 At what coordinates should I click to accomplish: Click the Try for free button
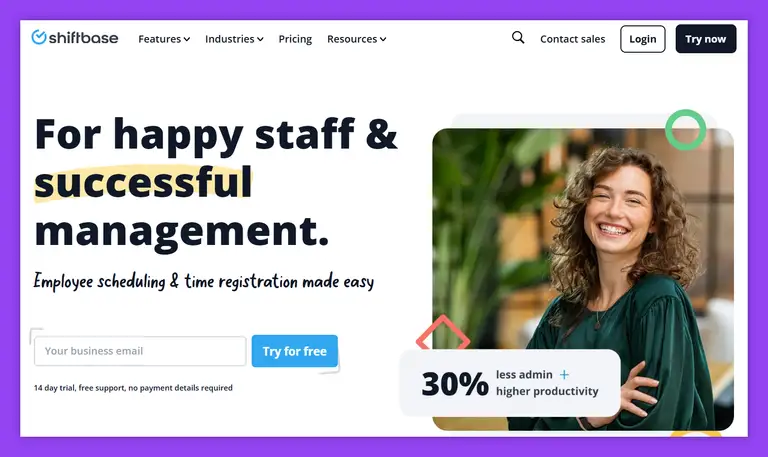point(295,351)
